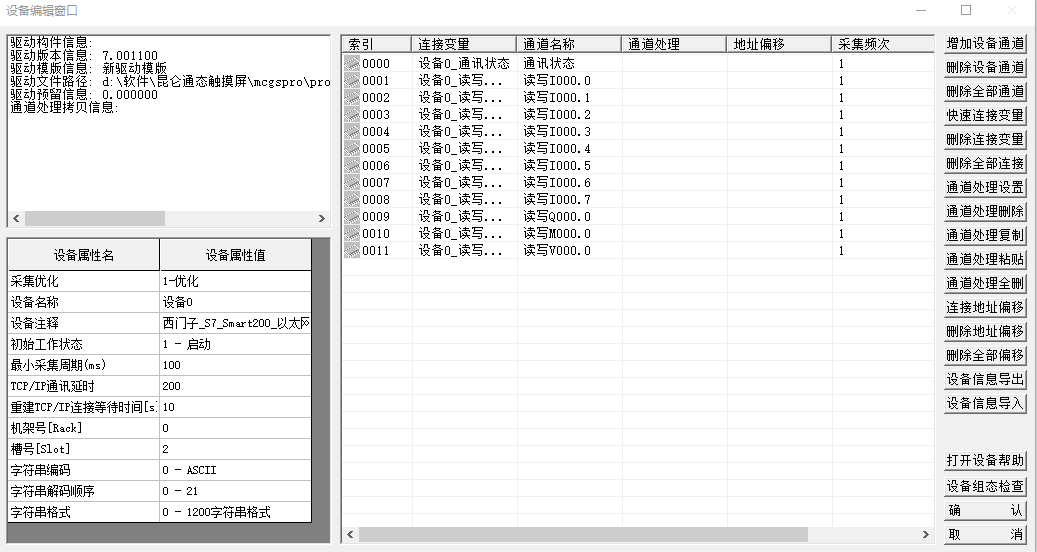The height and width of the screenshot is (552, 1037).
Task: Click the channel icon for row 0005
Action: [x=353, y=149]
